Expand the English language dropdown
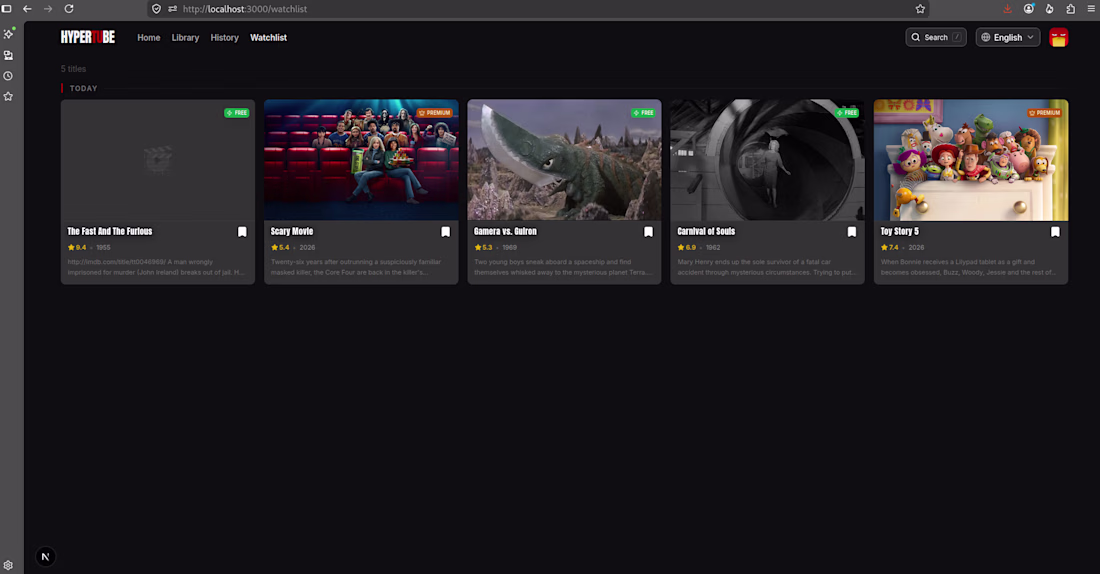This screenshot has height=574, width=1100. pyautogui.click(x=1007, y=37)
